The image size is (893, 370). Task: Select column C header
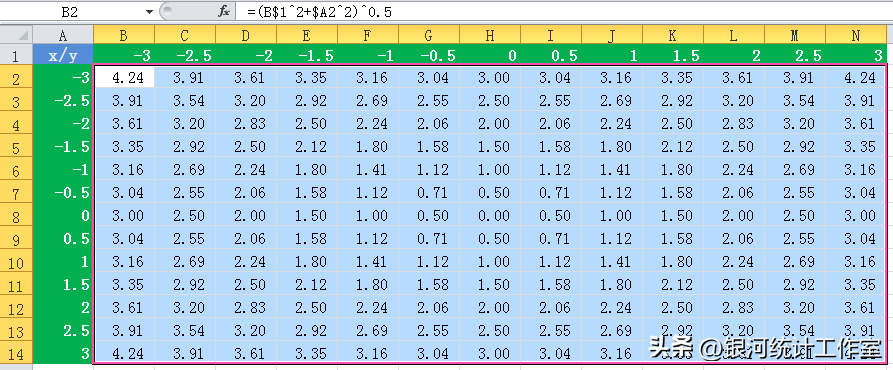[185, 35]
